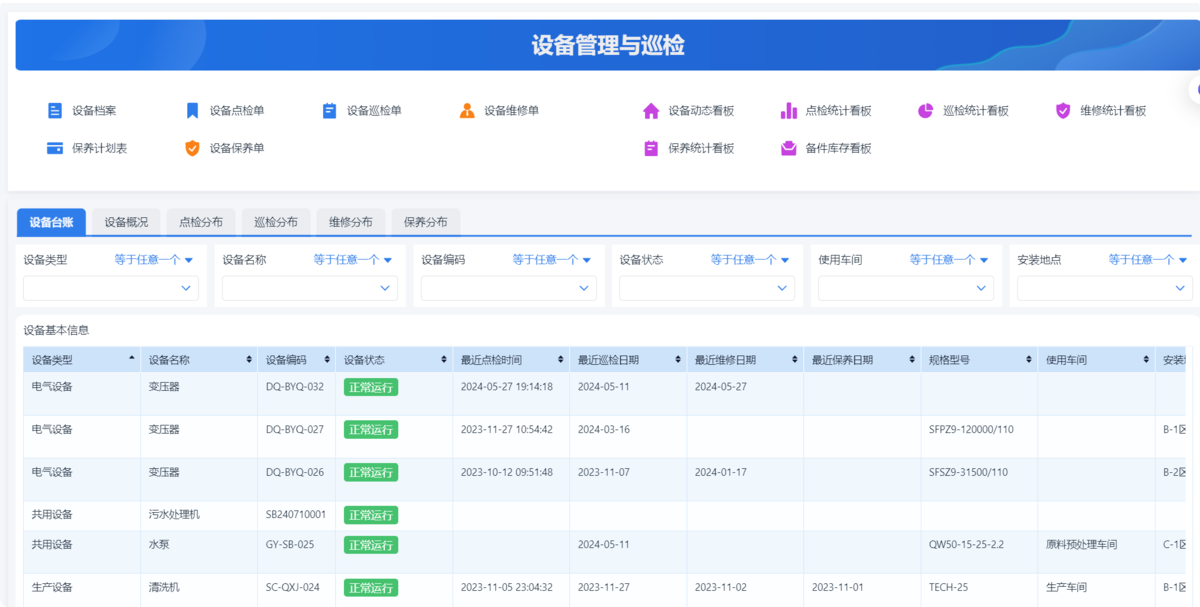The width and height of the screenshot is (1200, 607).
Task: Open the 点检统计看板 bar chart icon
Action: [x=789, y=111]
